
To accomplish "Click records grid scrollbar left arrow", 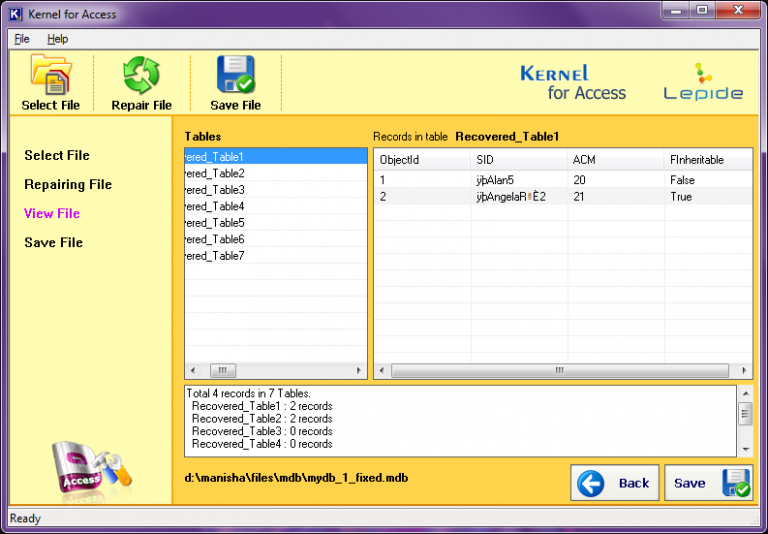I will [x=382, y=370].
